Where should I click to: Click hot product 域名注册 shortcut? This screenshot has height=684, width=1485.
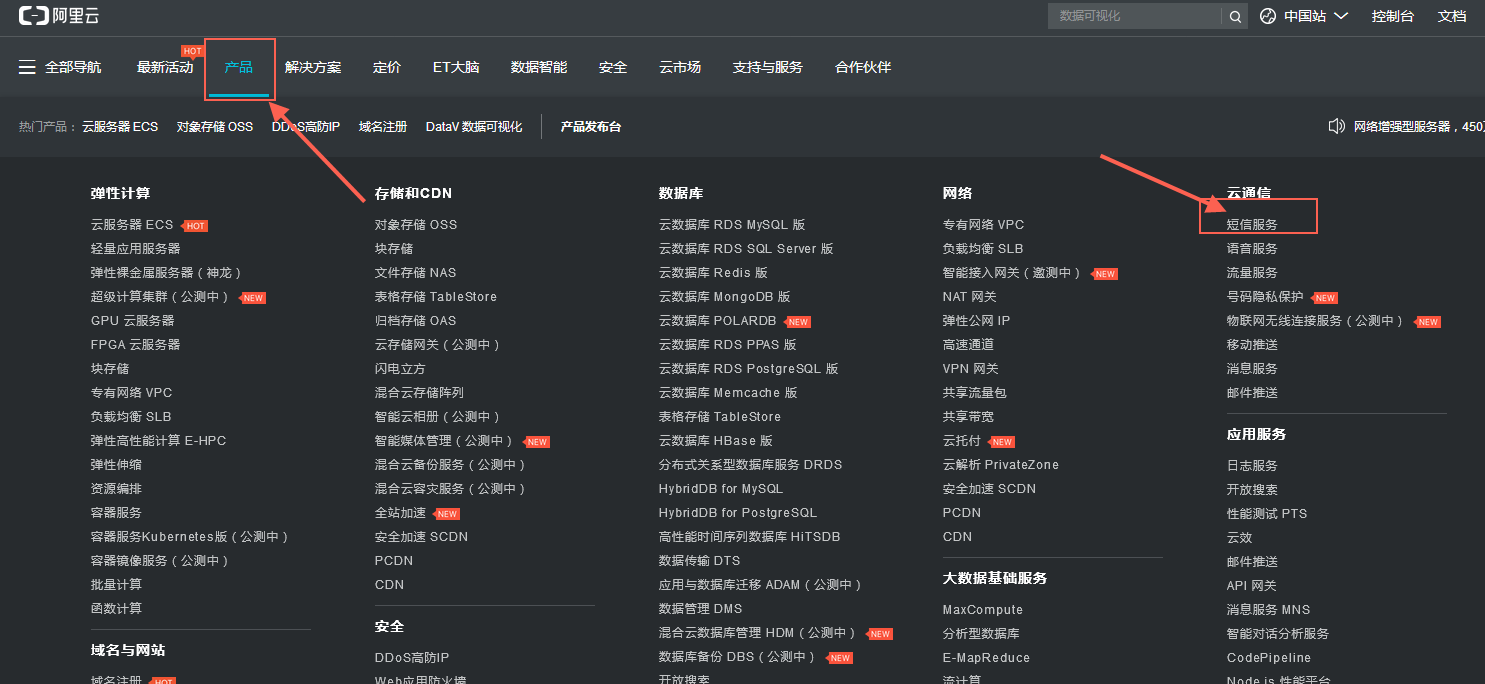tap(383, 127)
